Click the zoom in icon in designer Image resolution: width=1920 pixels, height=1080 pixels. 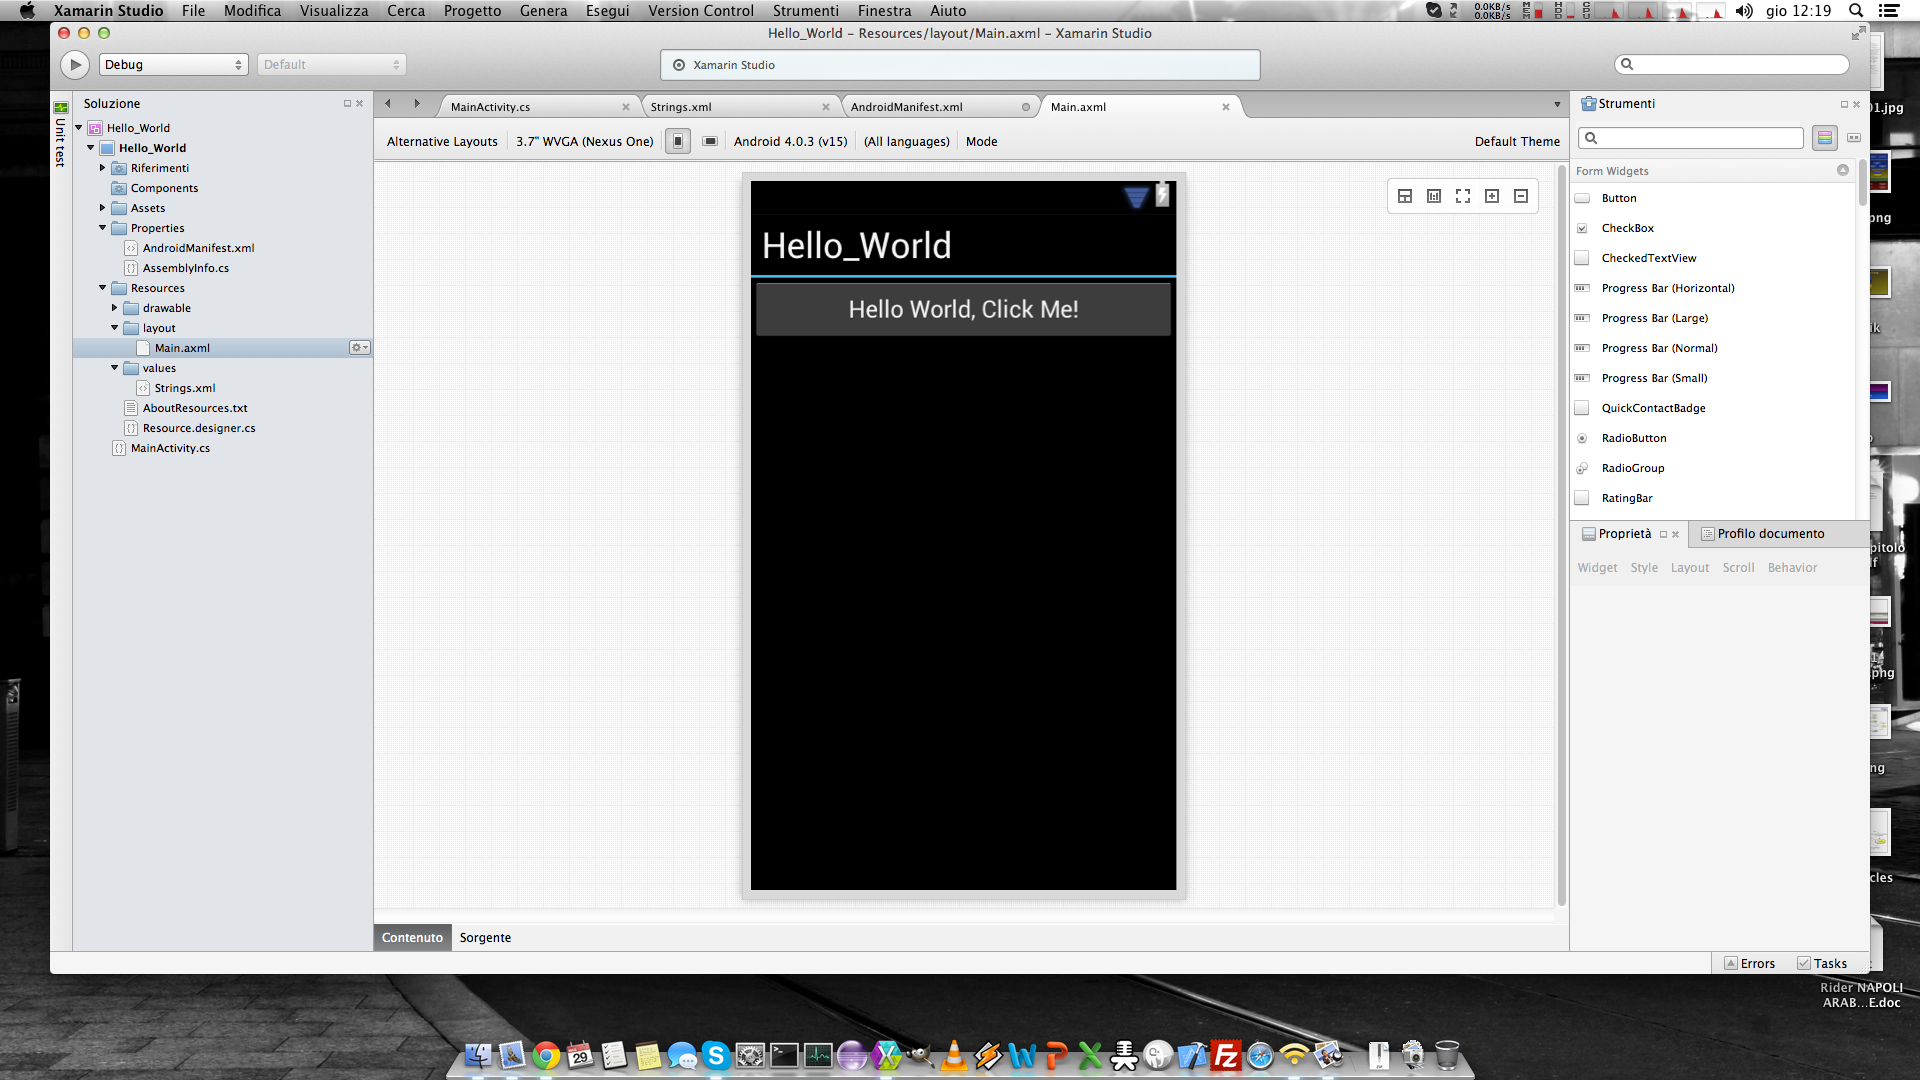click(x=1492, y=196)
